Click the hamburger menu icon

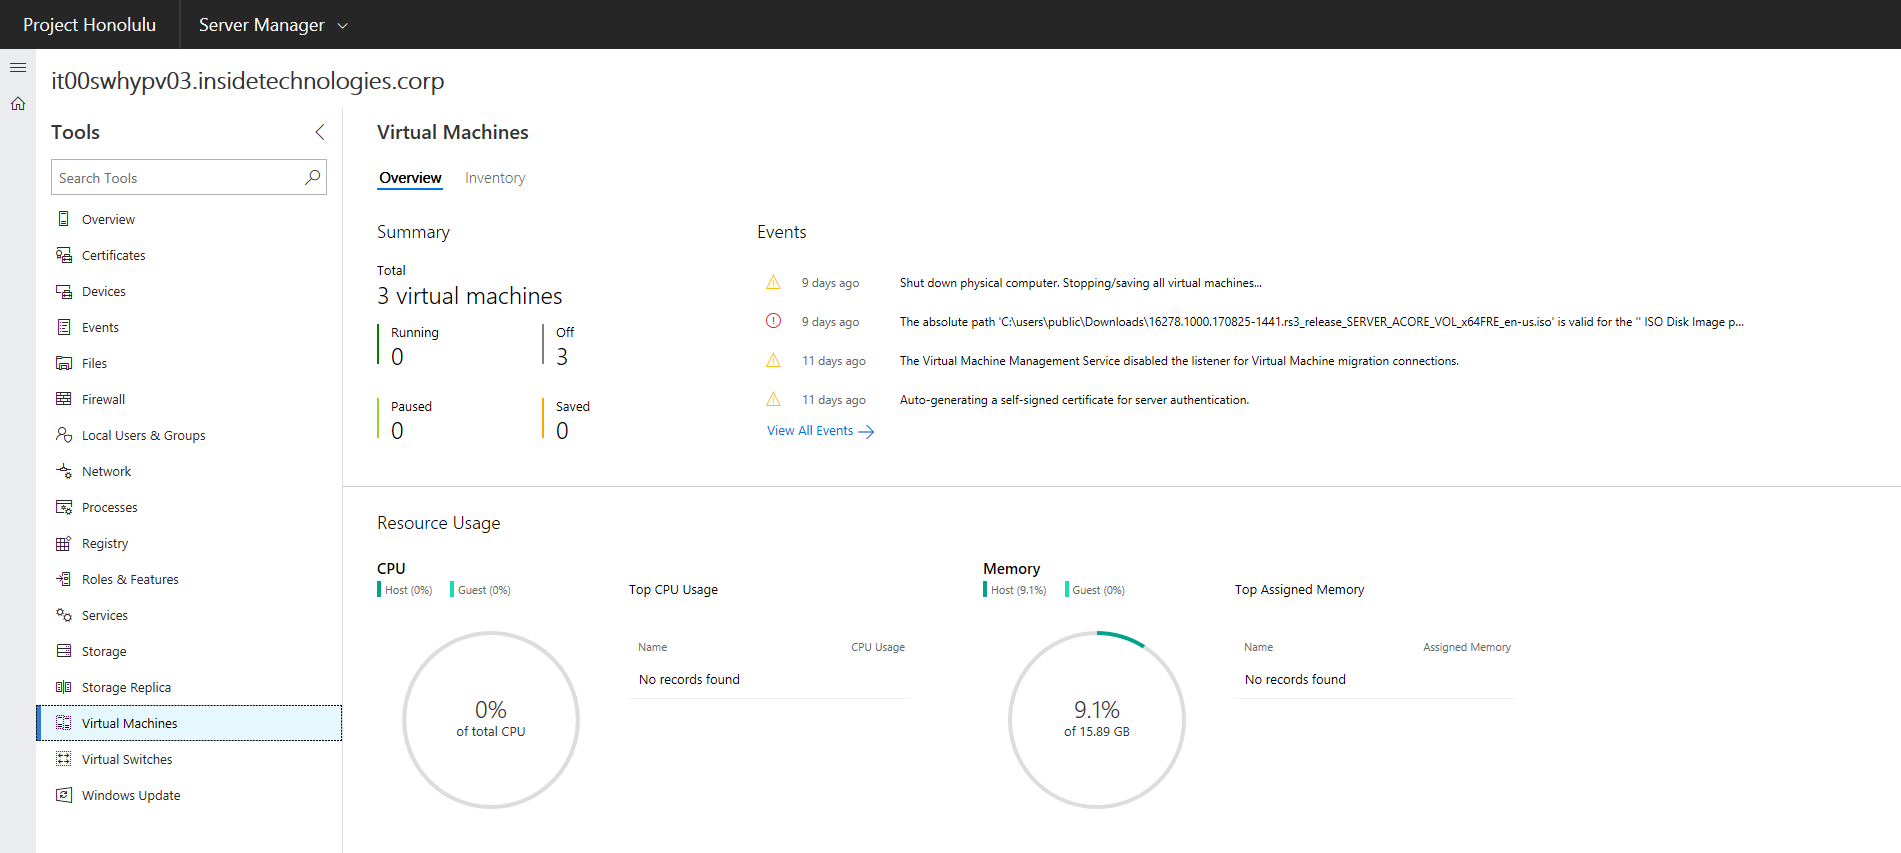(18, 68)
